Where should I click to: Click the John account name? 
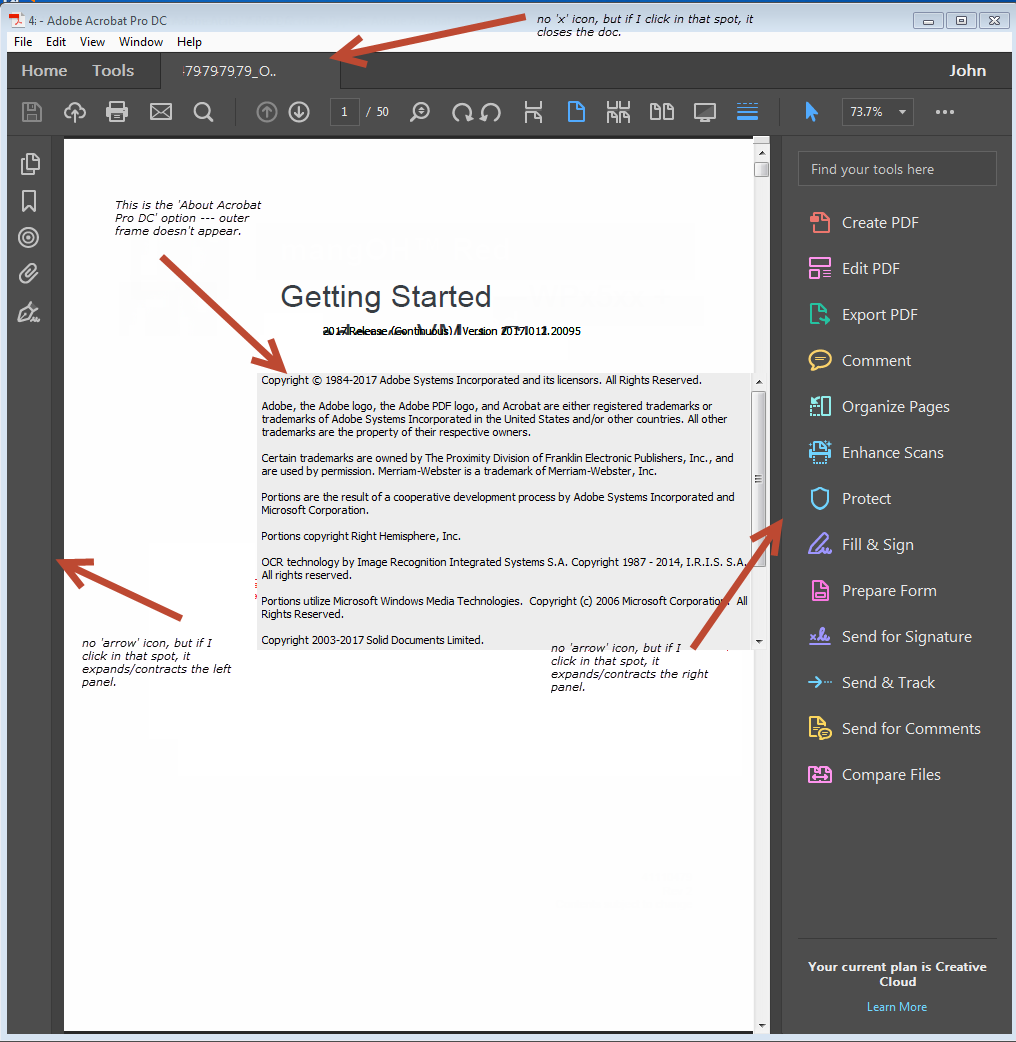click(967, 70)
